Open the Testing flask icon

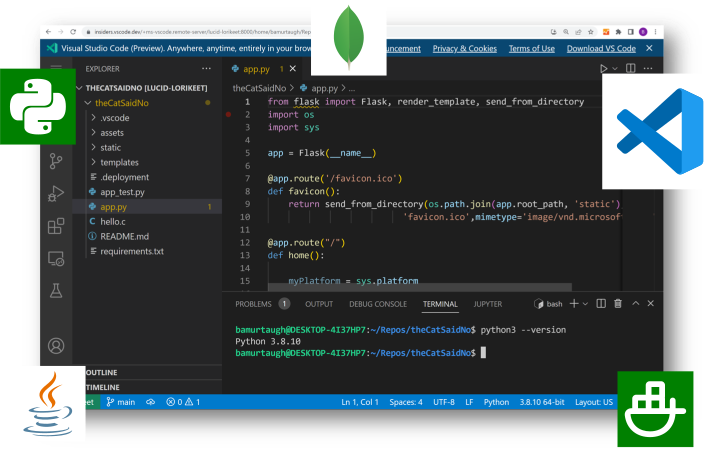coord(56,291)
